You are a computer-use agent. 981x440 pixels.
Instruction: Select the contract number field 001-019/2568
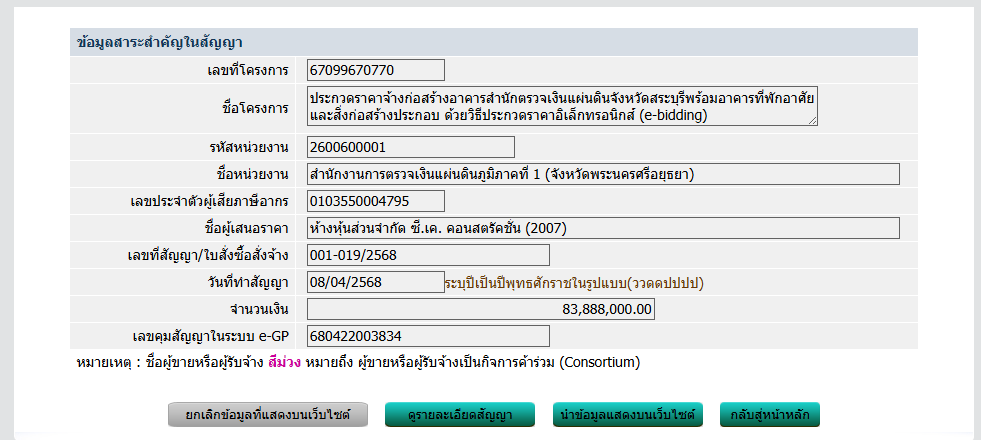pyautogui.click(x=428, y=255)
